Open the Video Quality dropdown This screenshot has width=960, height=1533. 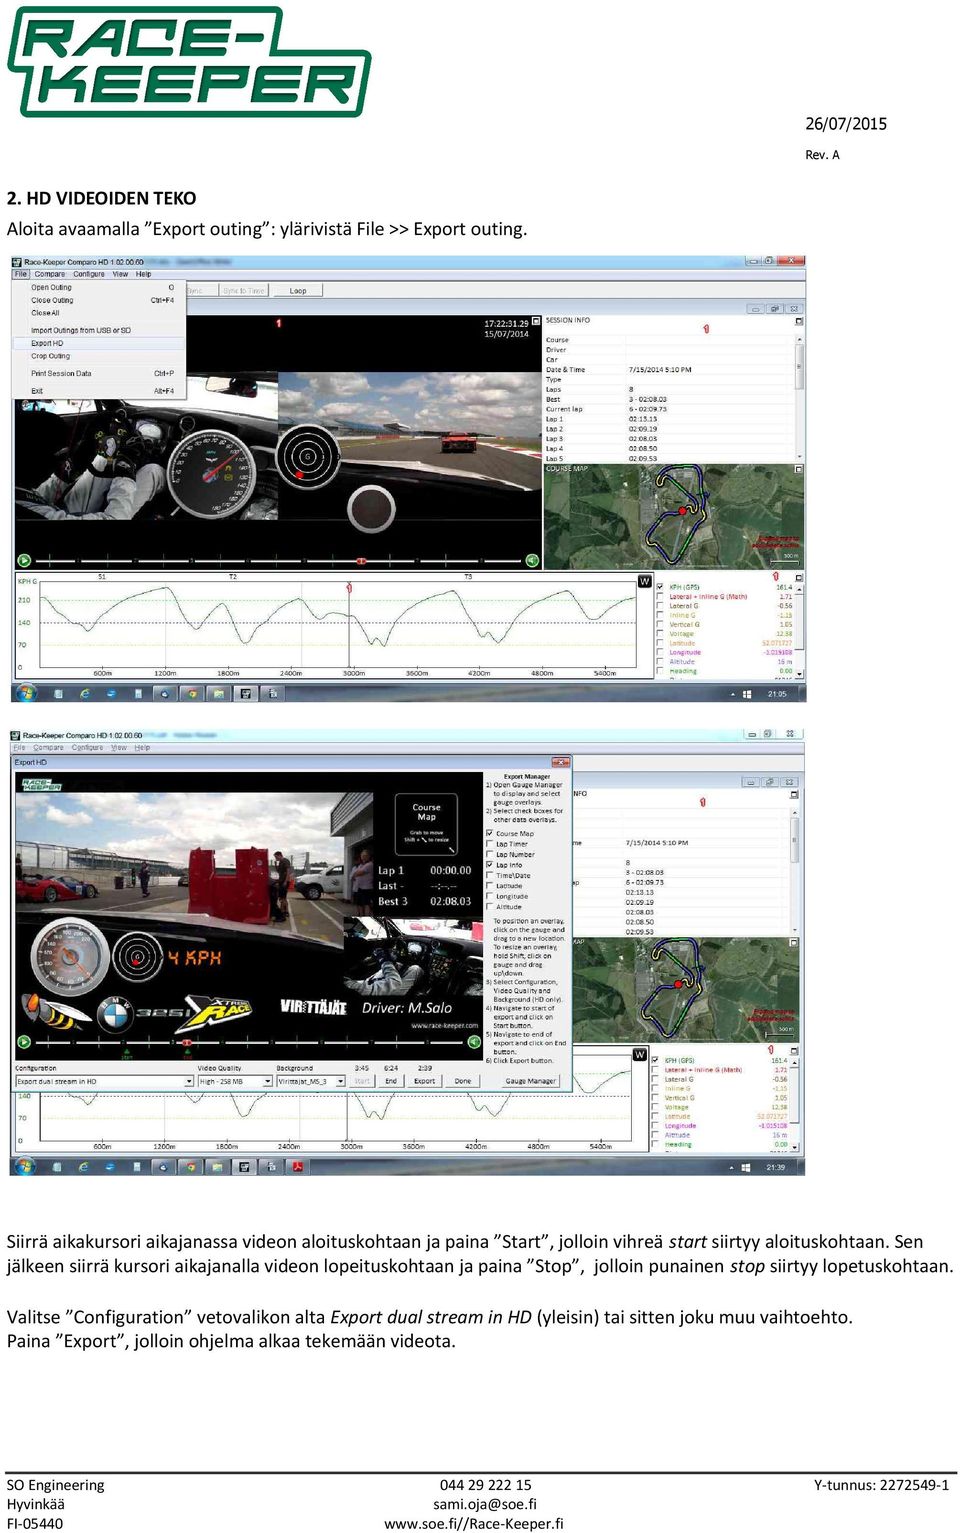click(235, 1081)
